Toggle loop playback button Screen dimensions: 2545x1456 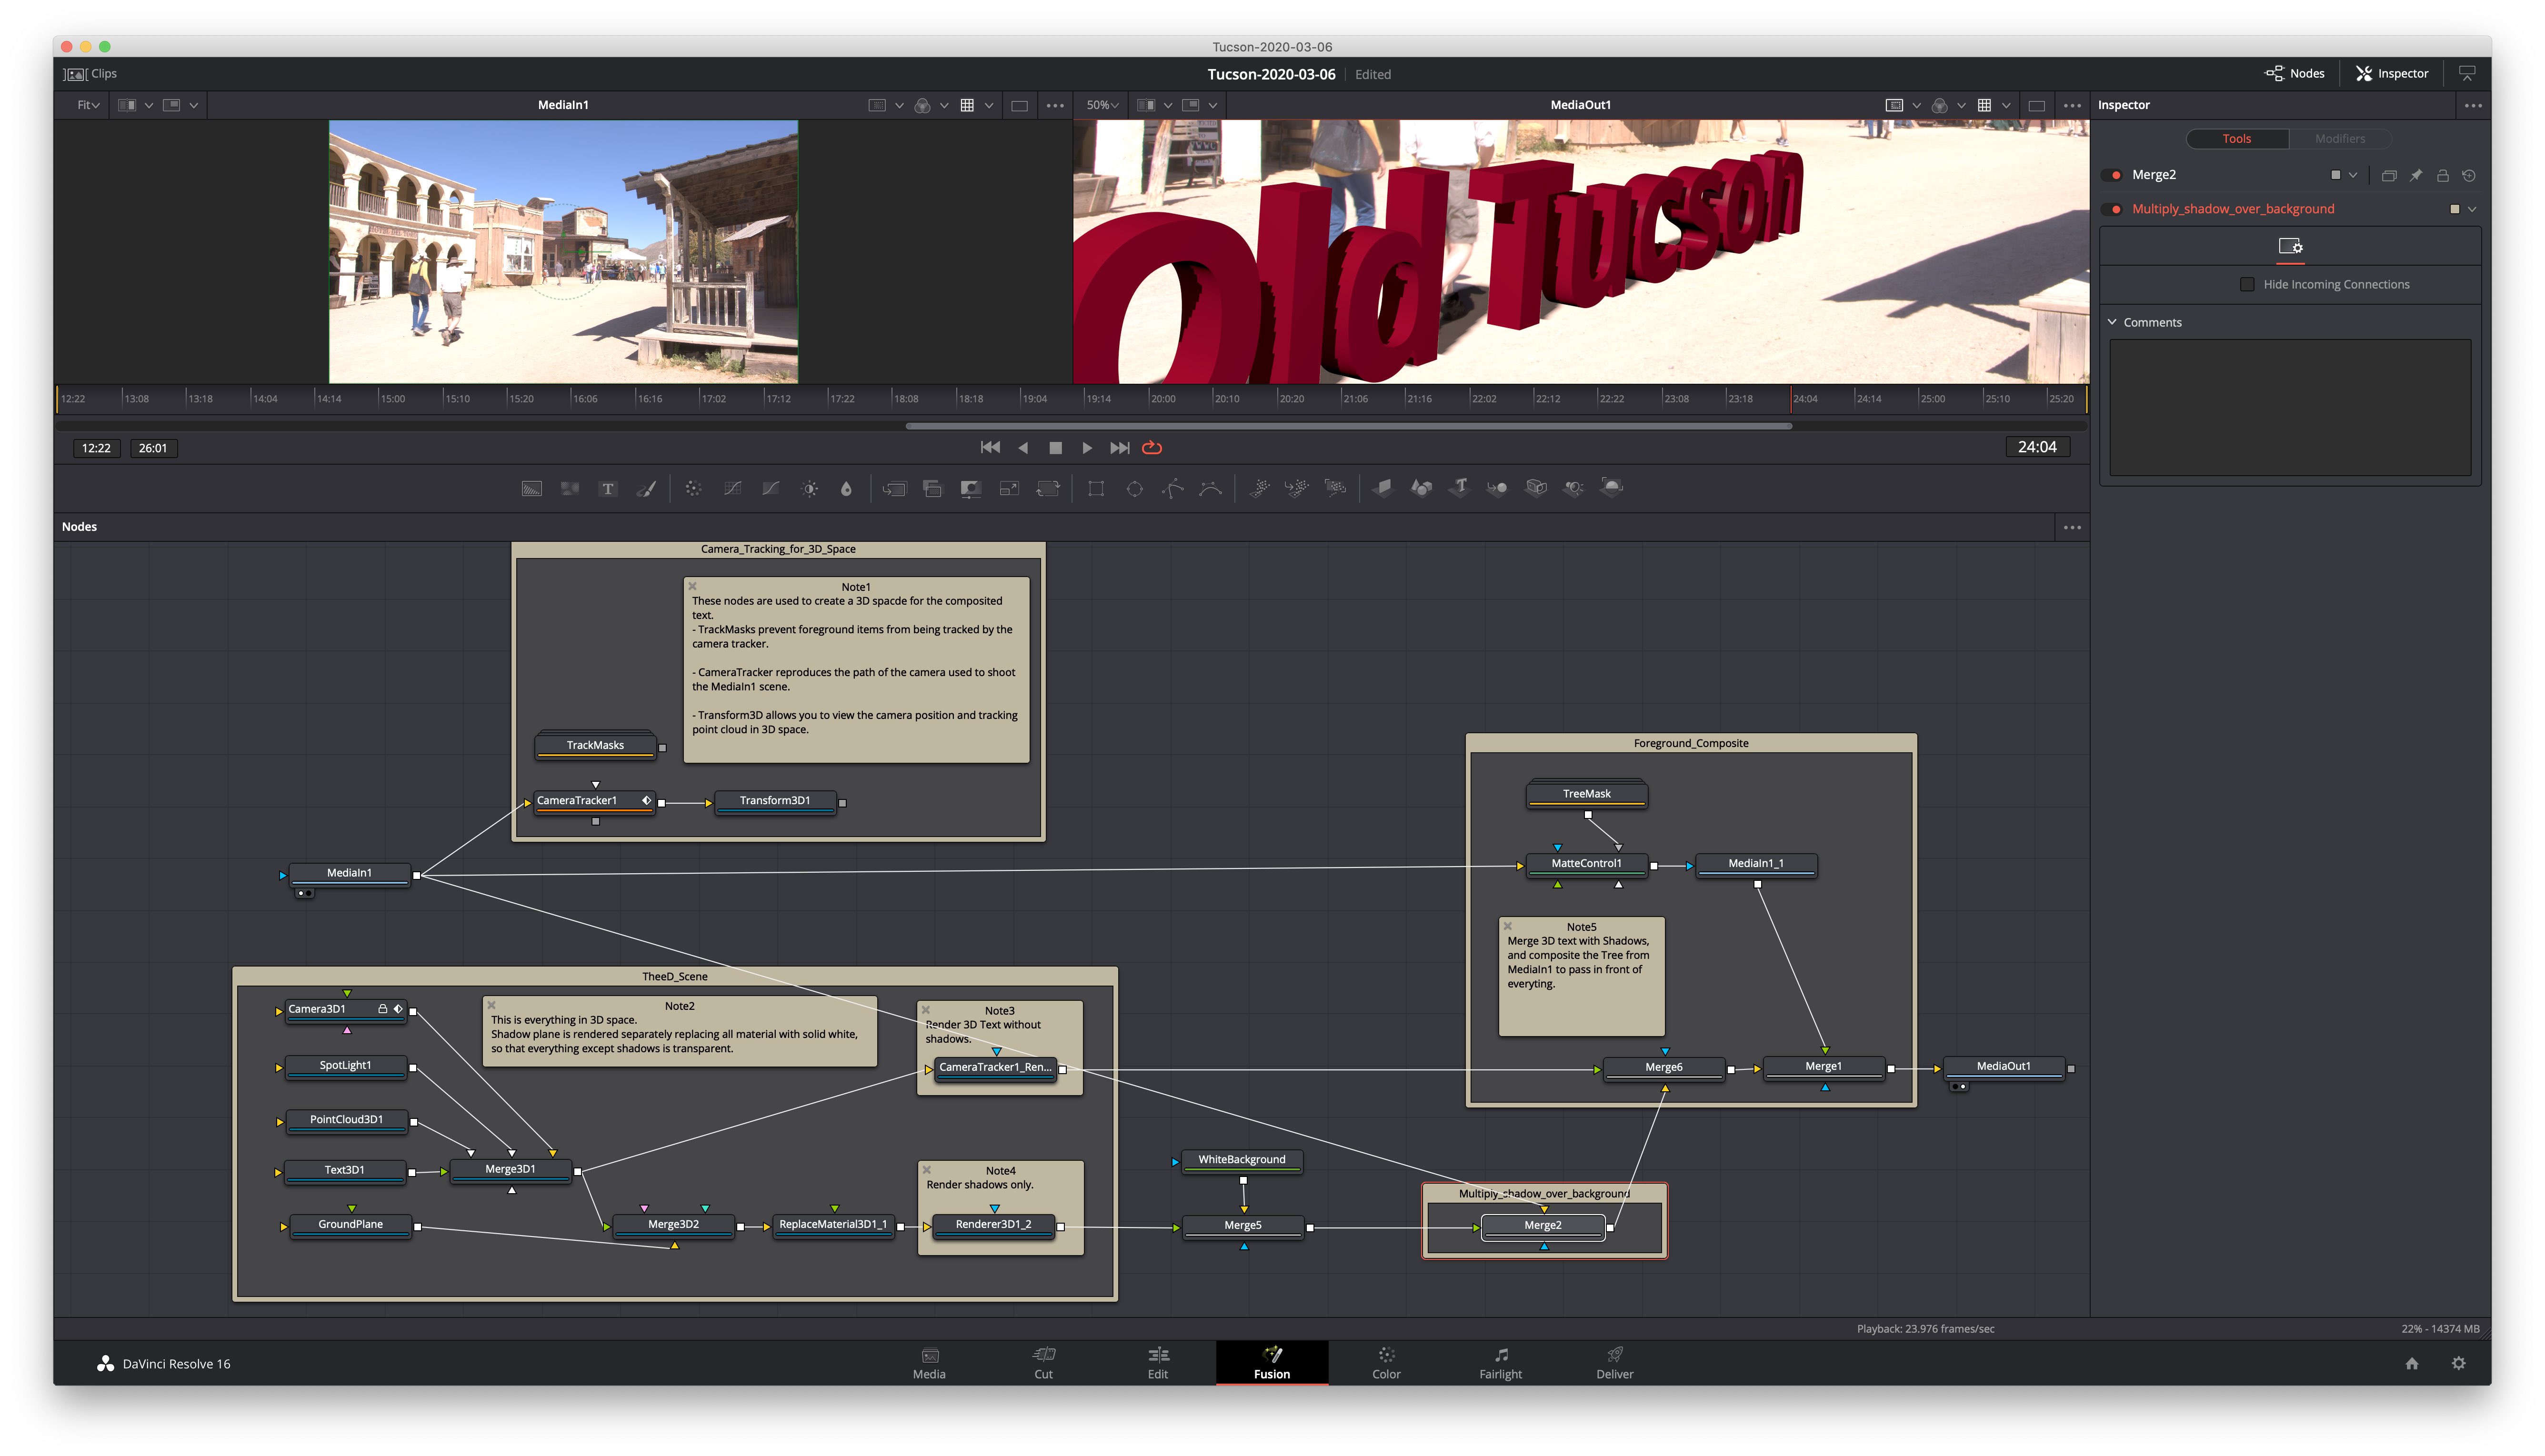click(x=1152, y=448)
